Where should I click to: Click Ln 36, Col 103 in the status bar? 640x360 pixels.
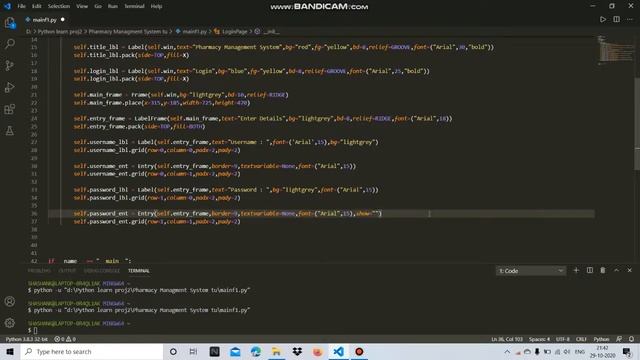click(x=507, y=339)
